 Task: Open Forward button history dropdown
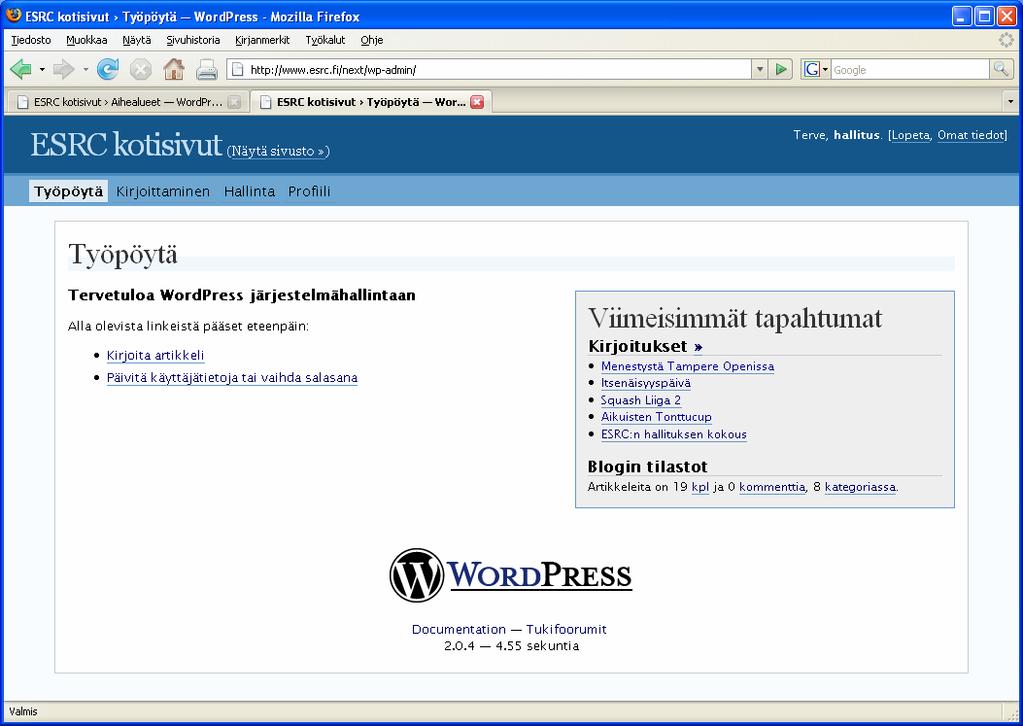[85, 69]
